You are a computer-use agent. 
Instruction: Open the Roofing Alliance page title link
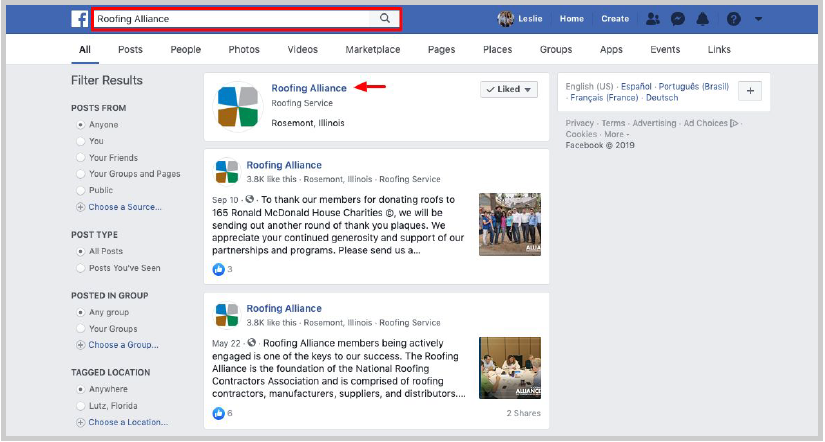(309, 88)
